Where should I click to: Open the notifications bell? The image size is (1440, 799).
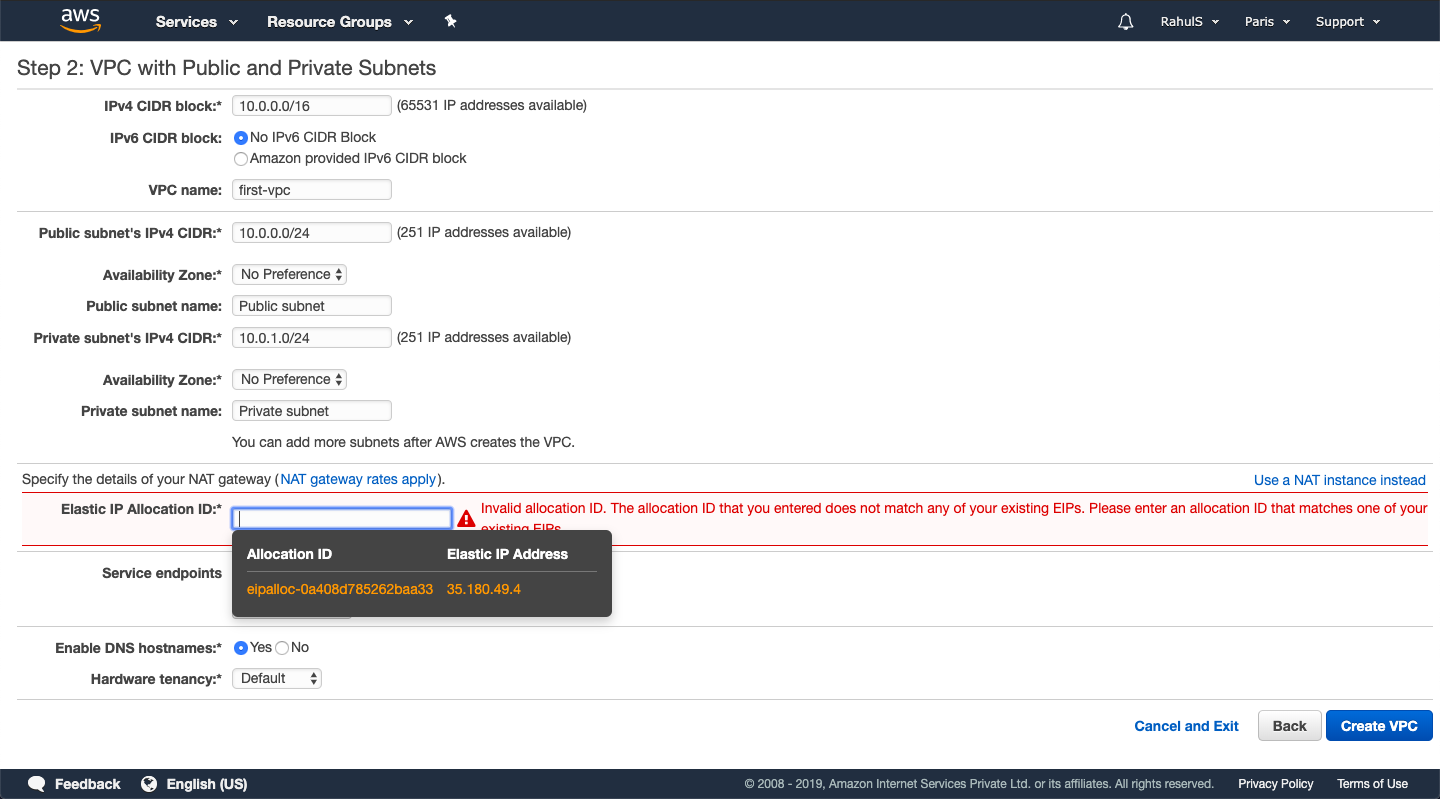click(x=1125, y=20)
